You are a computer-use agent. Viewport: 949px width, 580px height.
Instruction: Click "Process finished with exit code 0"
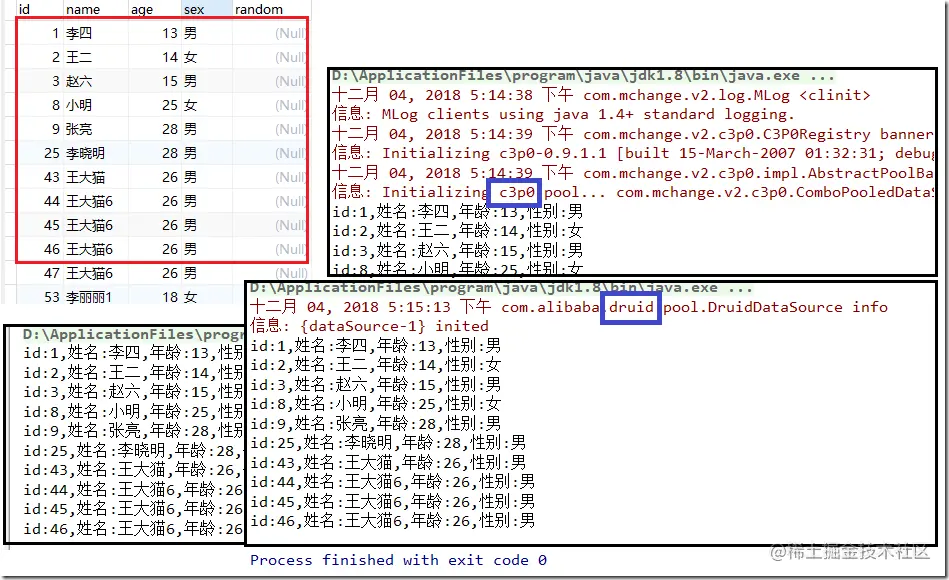(398, 560)
